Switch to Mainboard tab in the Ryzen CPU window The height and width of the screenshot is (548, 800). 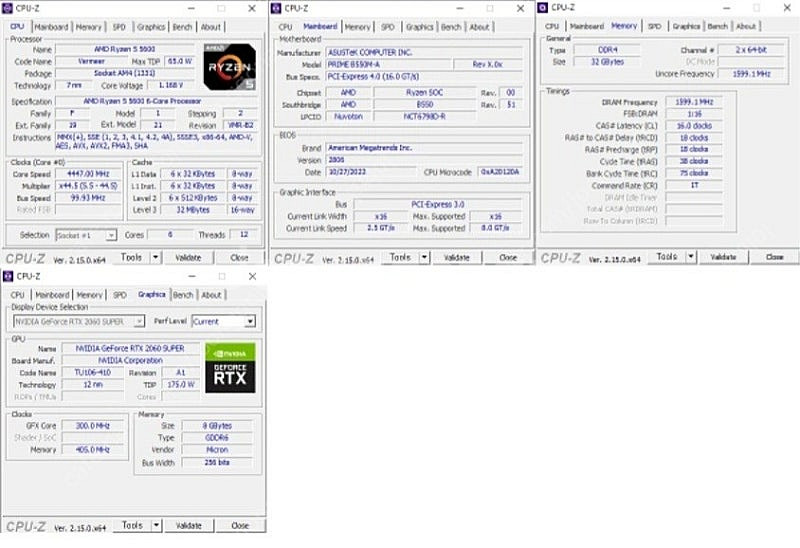coord(51,27)
